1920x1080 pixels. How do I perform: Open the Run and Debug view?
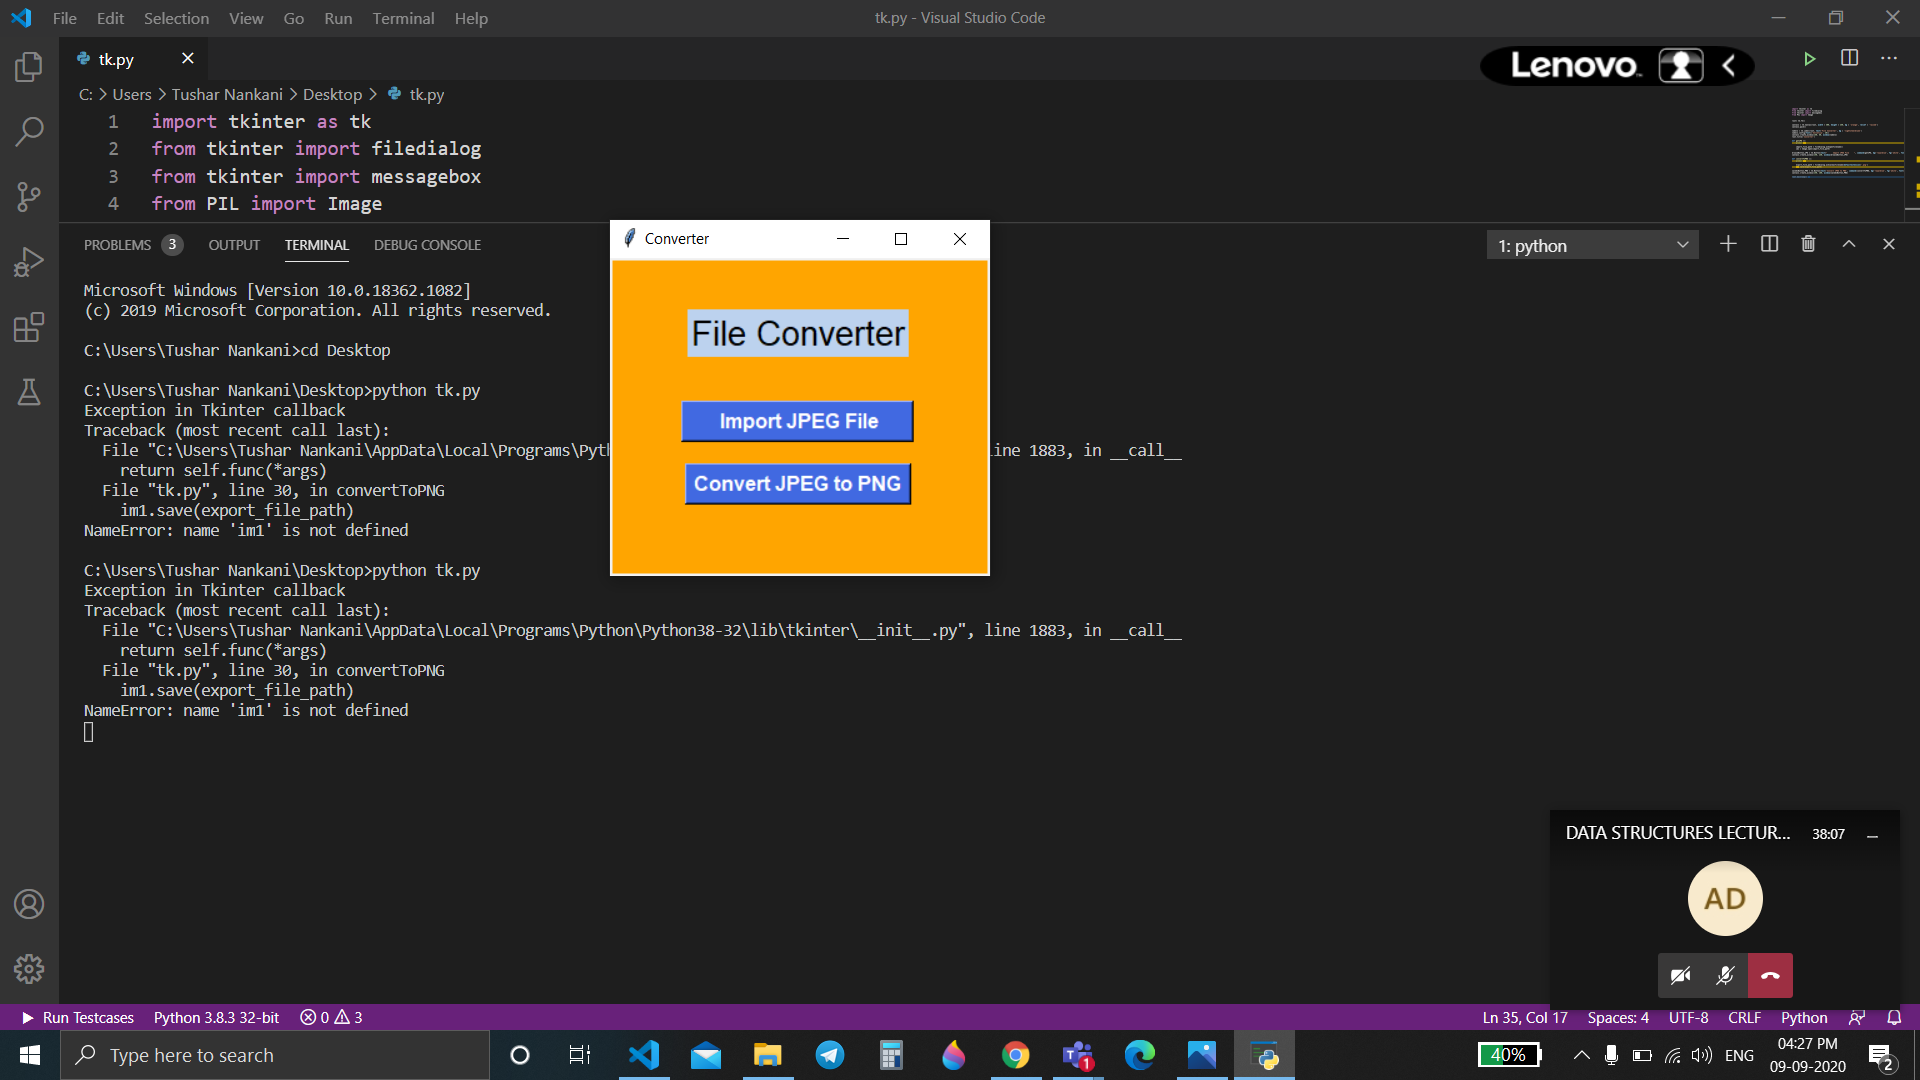29,262
